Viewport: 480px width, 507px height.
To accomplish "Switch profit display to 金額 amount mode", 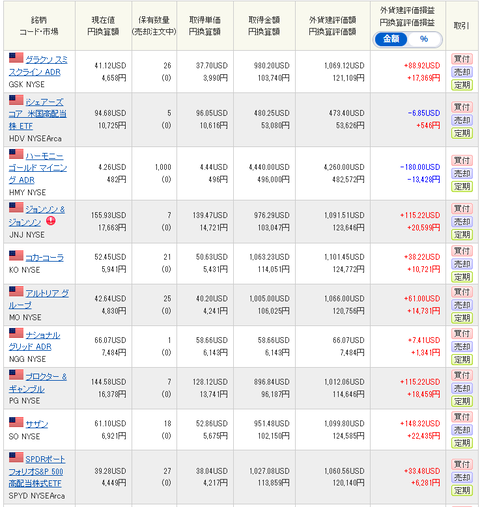I will [x=391, y=39].
